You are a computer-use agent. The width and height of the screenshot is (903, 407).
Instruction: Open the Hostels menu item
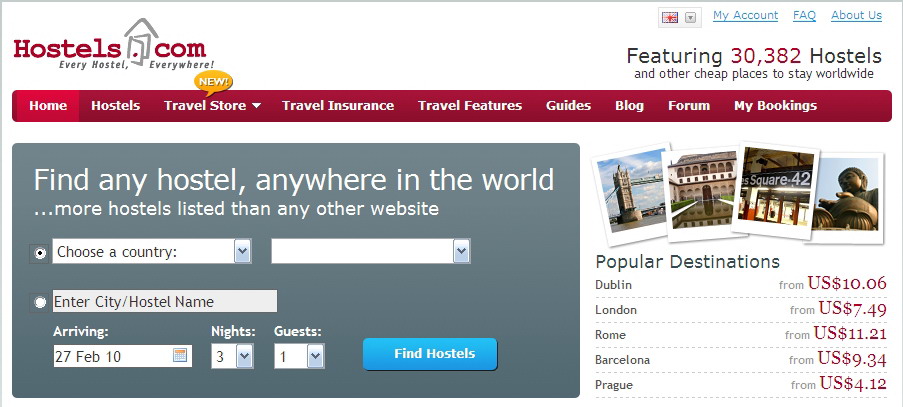click(x=115, y=106)
